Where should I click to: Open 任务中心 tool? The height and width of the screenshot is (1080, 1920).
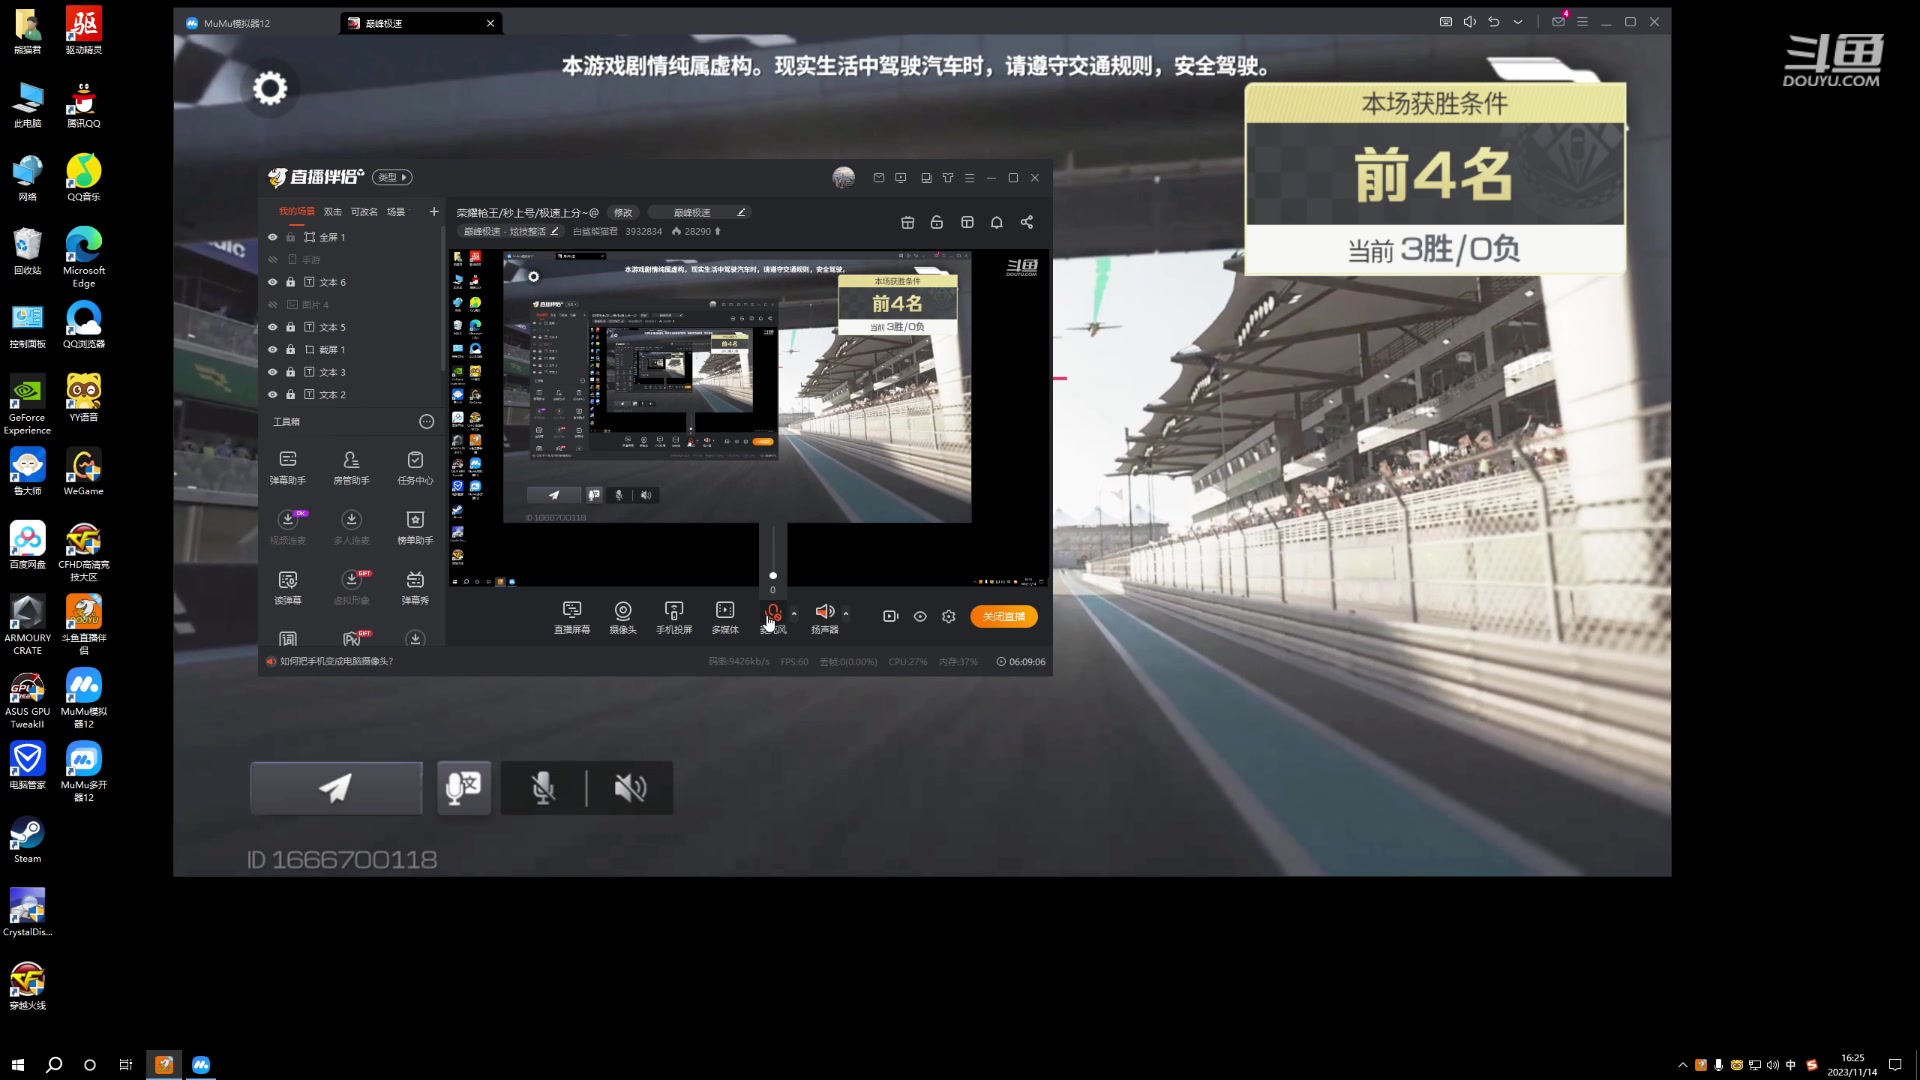click(x=415, y=467)
